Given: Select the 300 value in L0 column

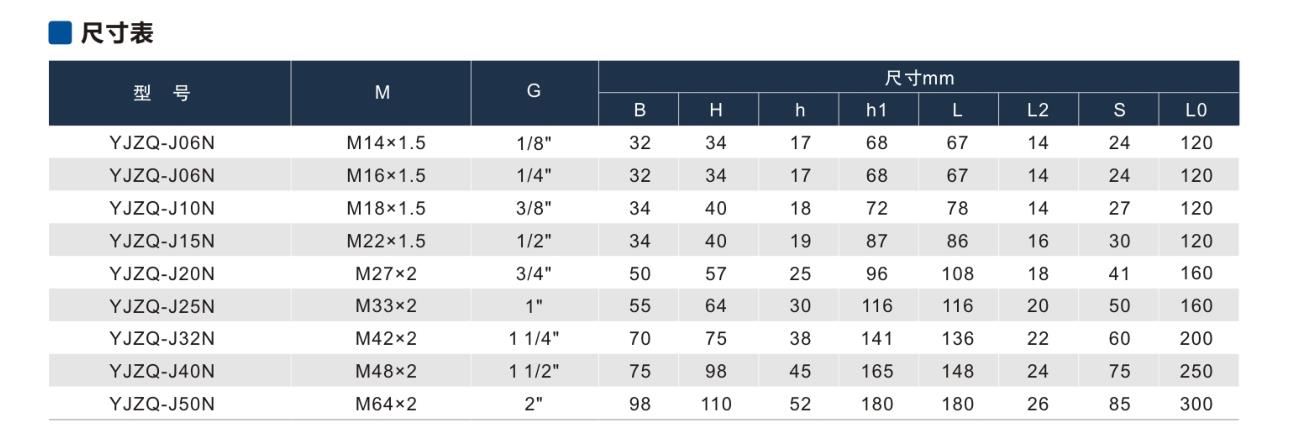Looking at the screenshot, I should click(1196, 404).
